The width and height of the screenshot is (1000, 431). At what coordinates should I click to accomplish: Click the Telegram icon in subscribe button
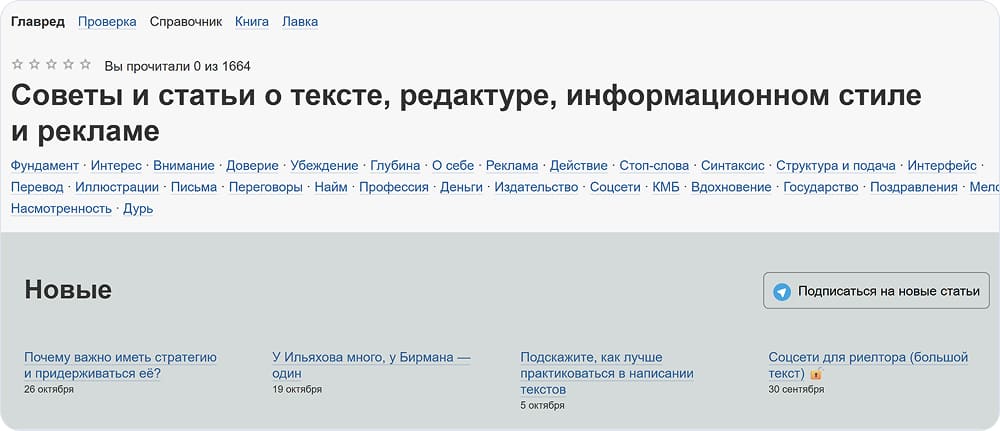click(x=782, y=292)
